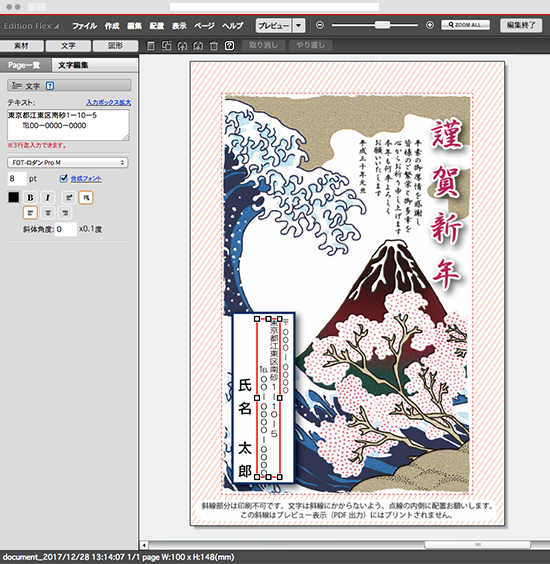Open the black text color swatch
The image size is (550, 564).
click(x=13, y=197)
